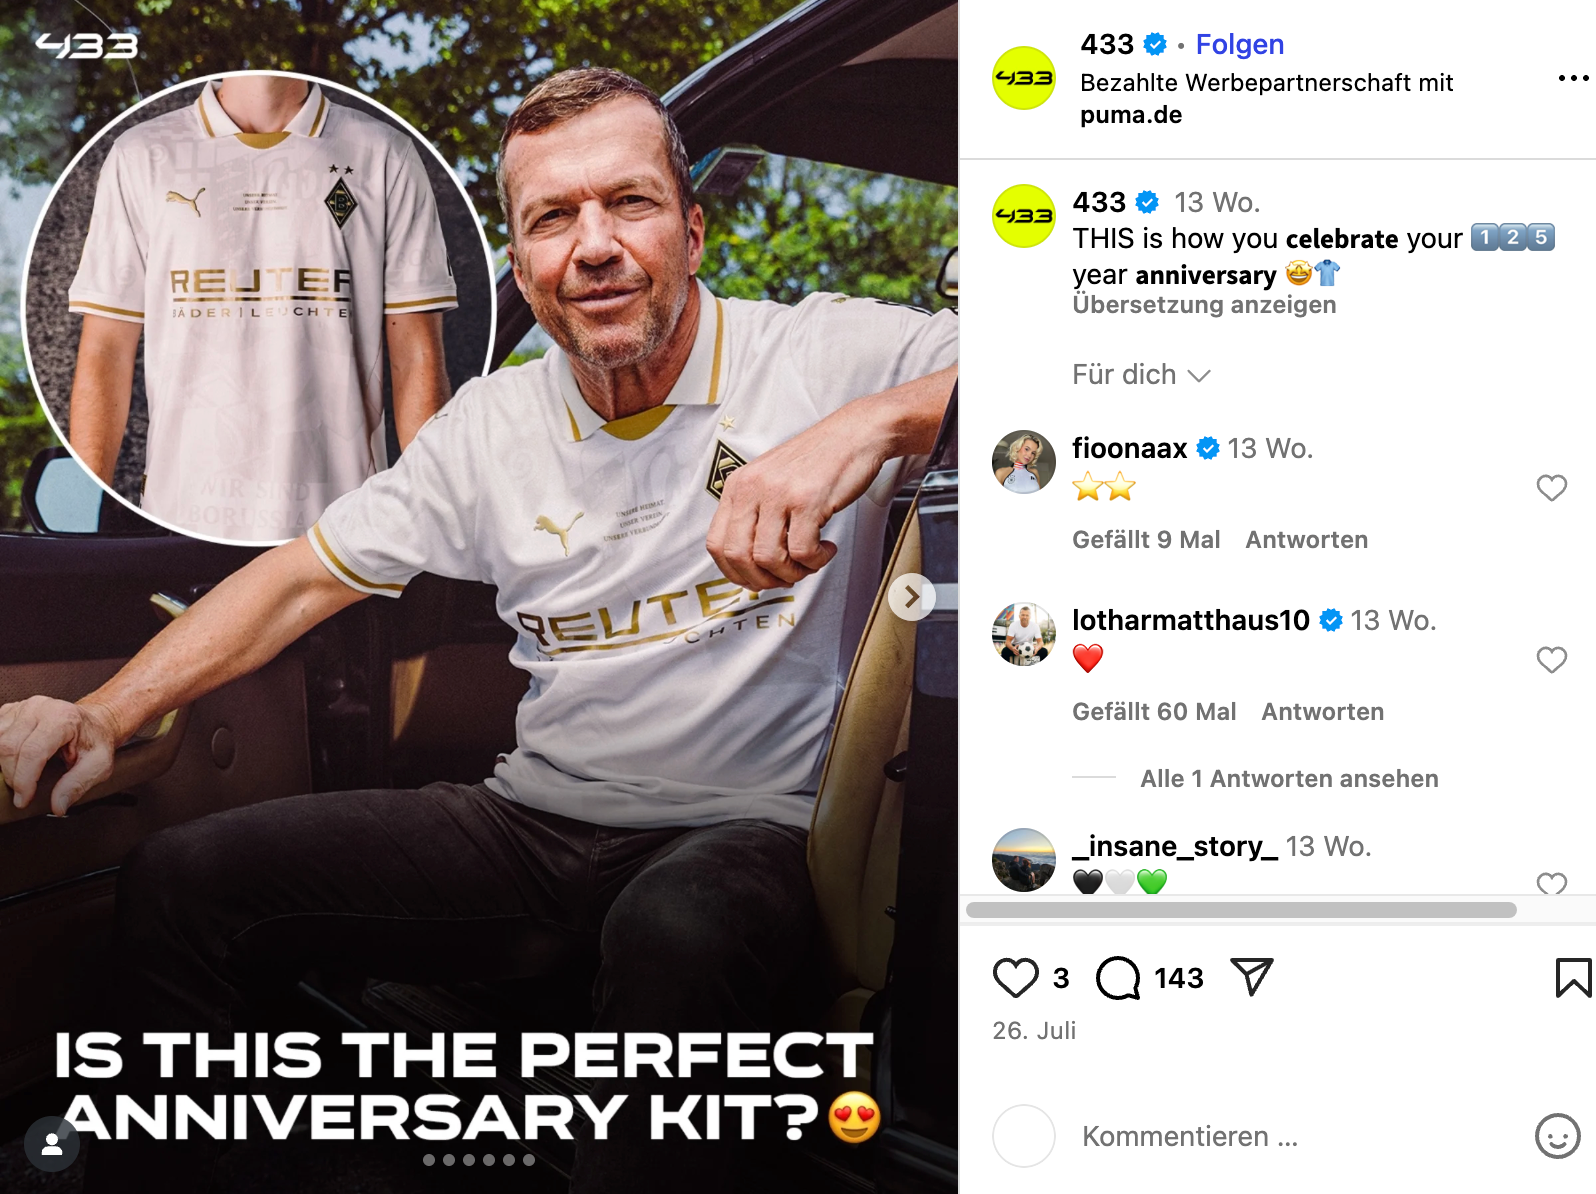Like fioonaax's comment
Screen dimensions: 1596x1194
[x=1551, y=488]
